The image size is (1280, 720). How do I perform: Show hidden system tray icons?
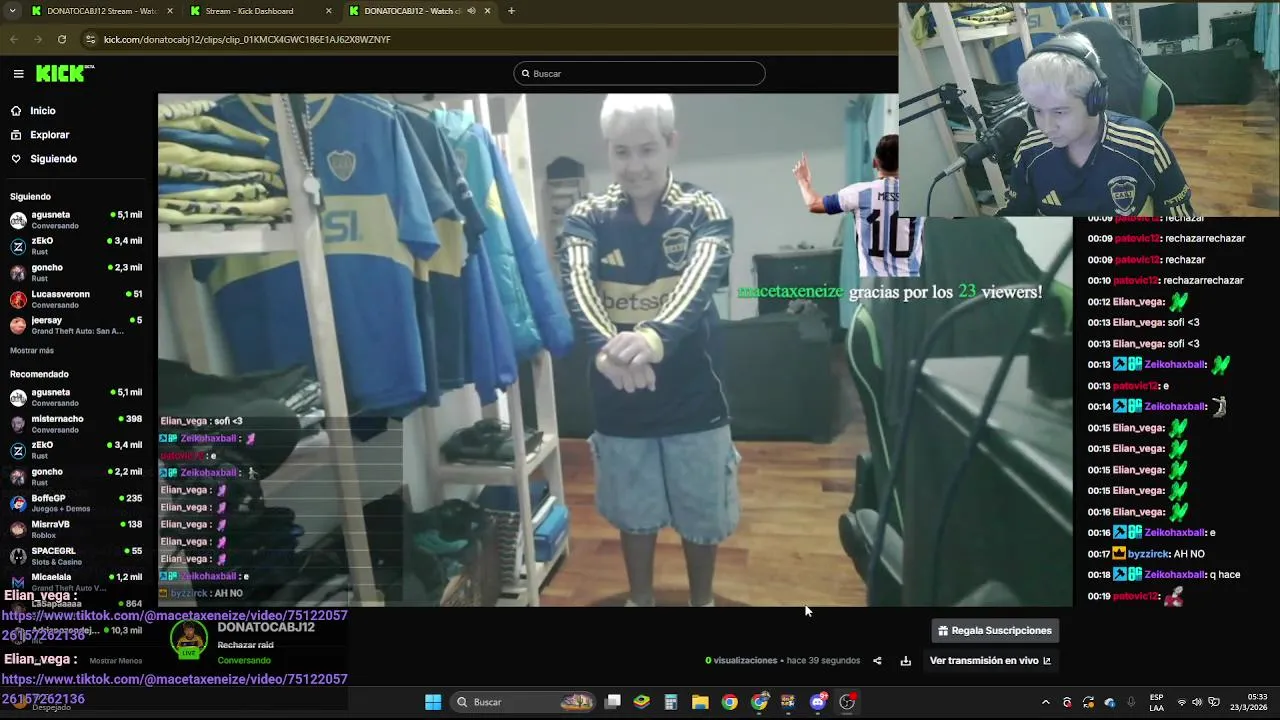point(1046,702)
